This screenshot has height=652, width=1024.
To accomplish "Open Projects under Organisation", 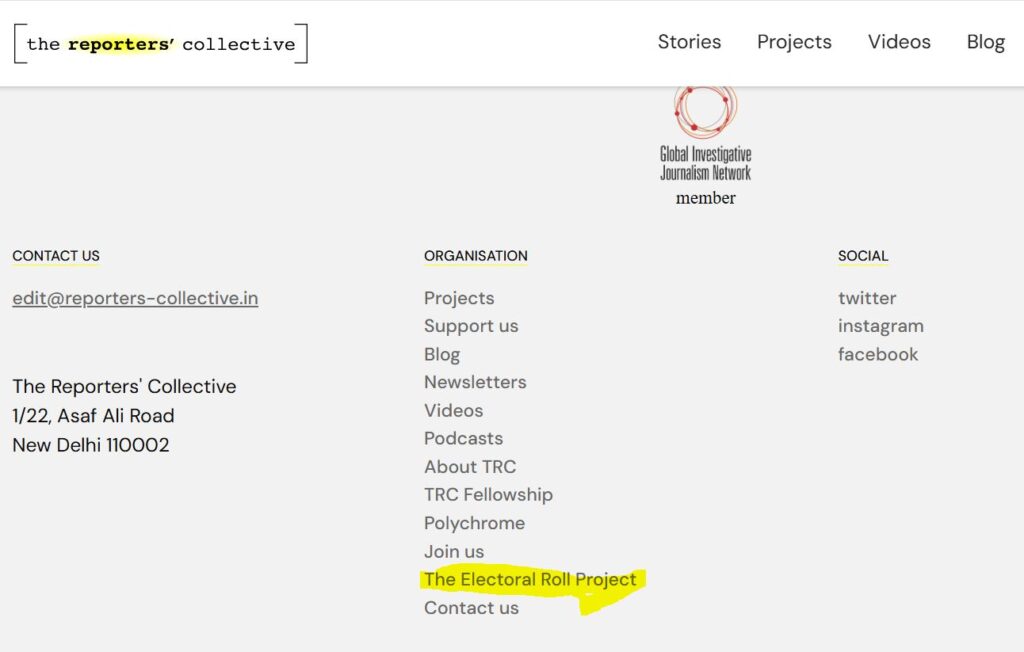I will [x=459, y=298].
